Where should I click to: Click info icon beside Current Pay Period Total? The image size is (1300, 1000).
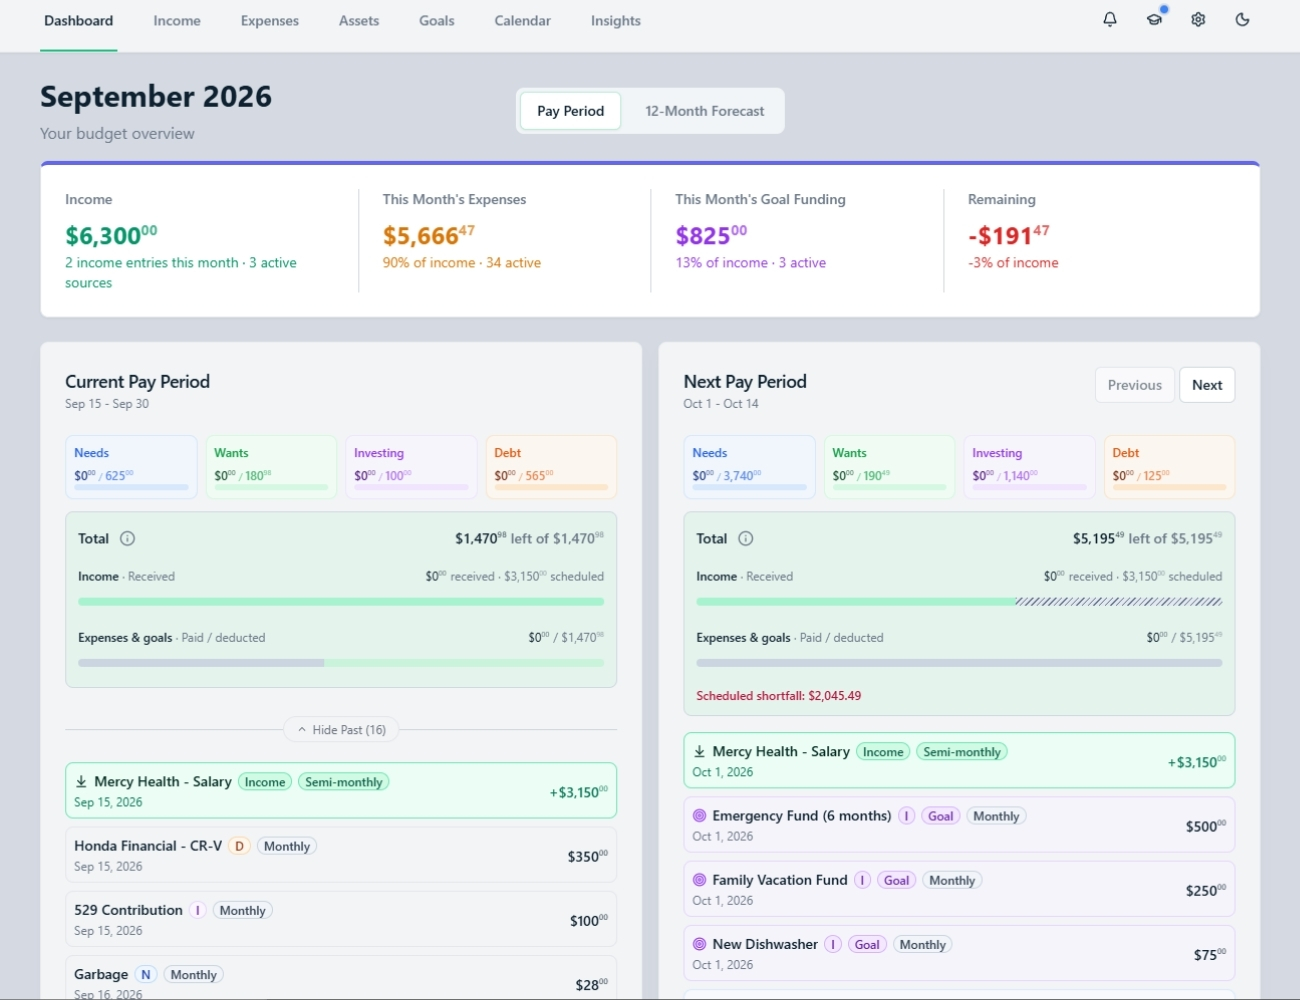pos(127,538)
